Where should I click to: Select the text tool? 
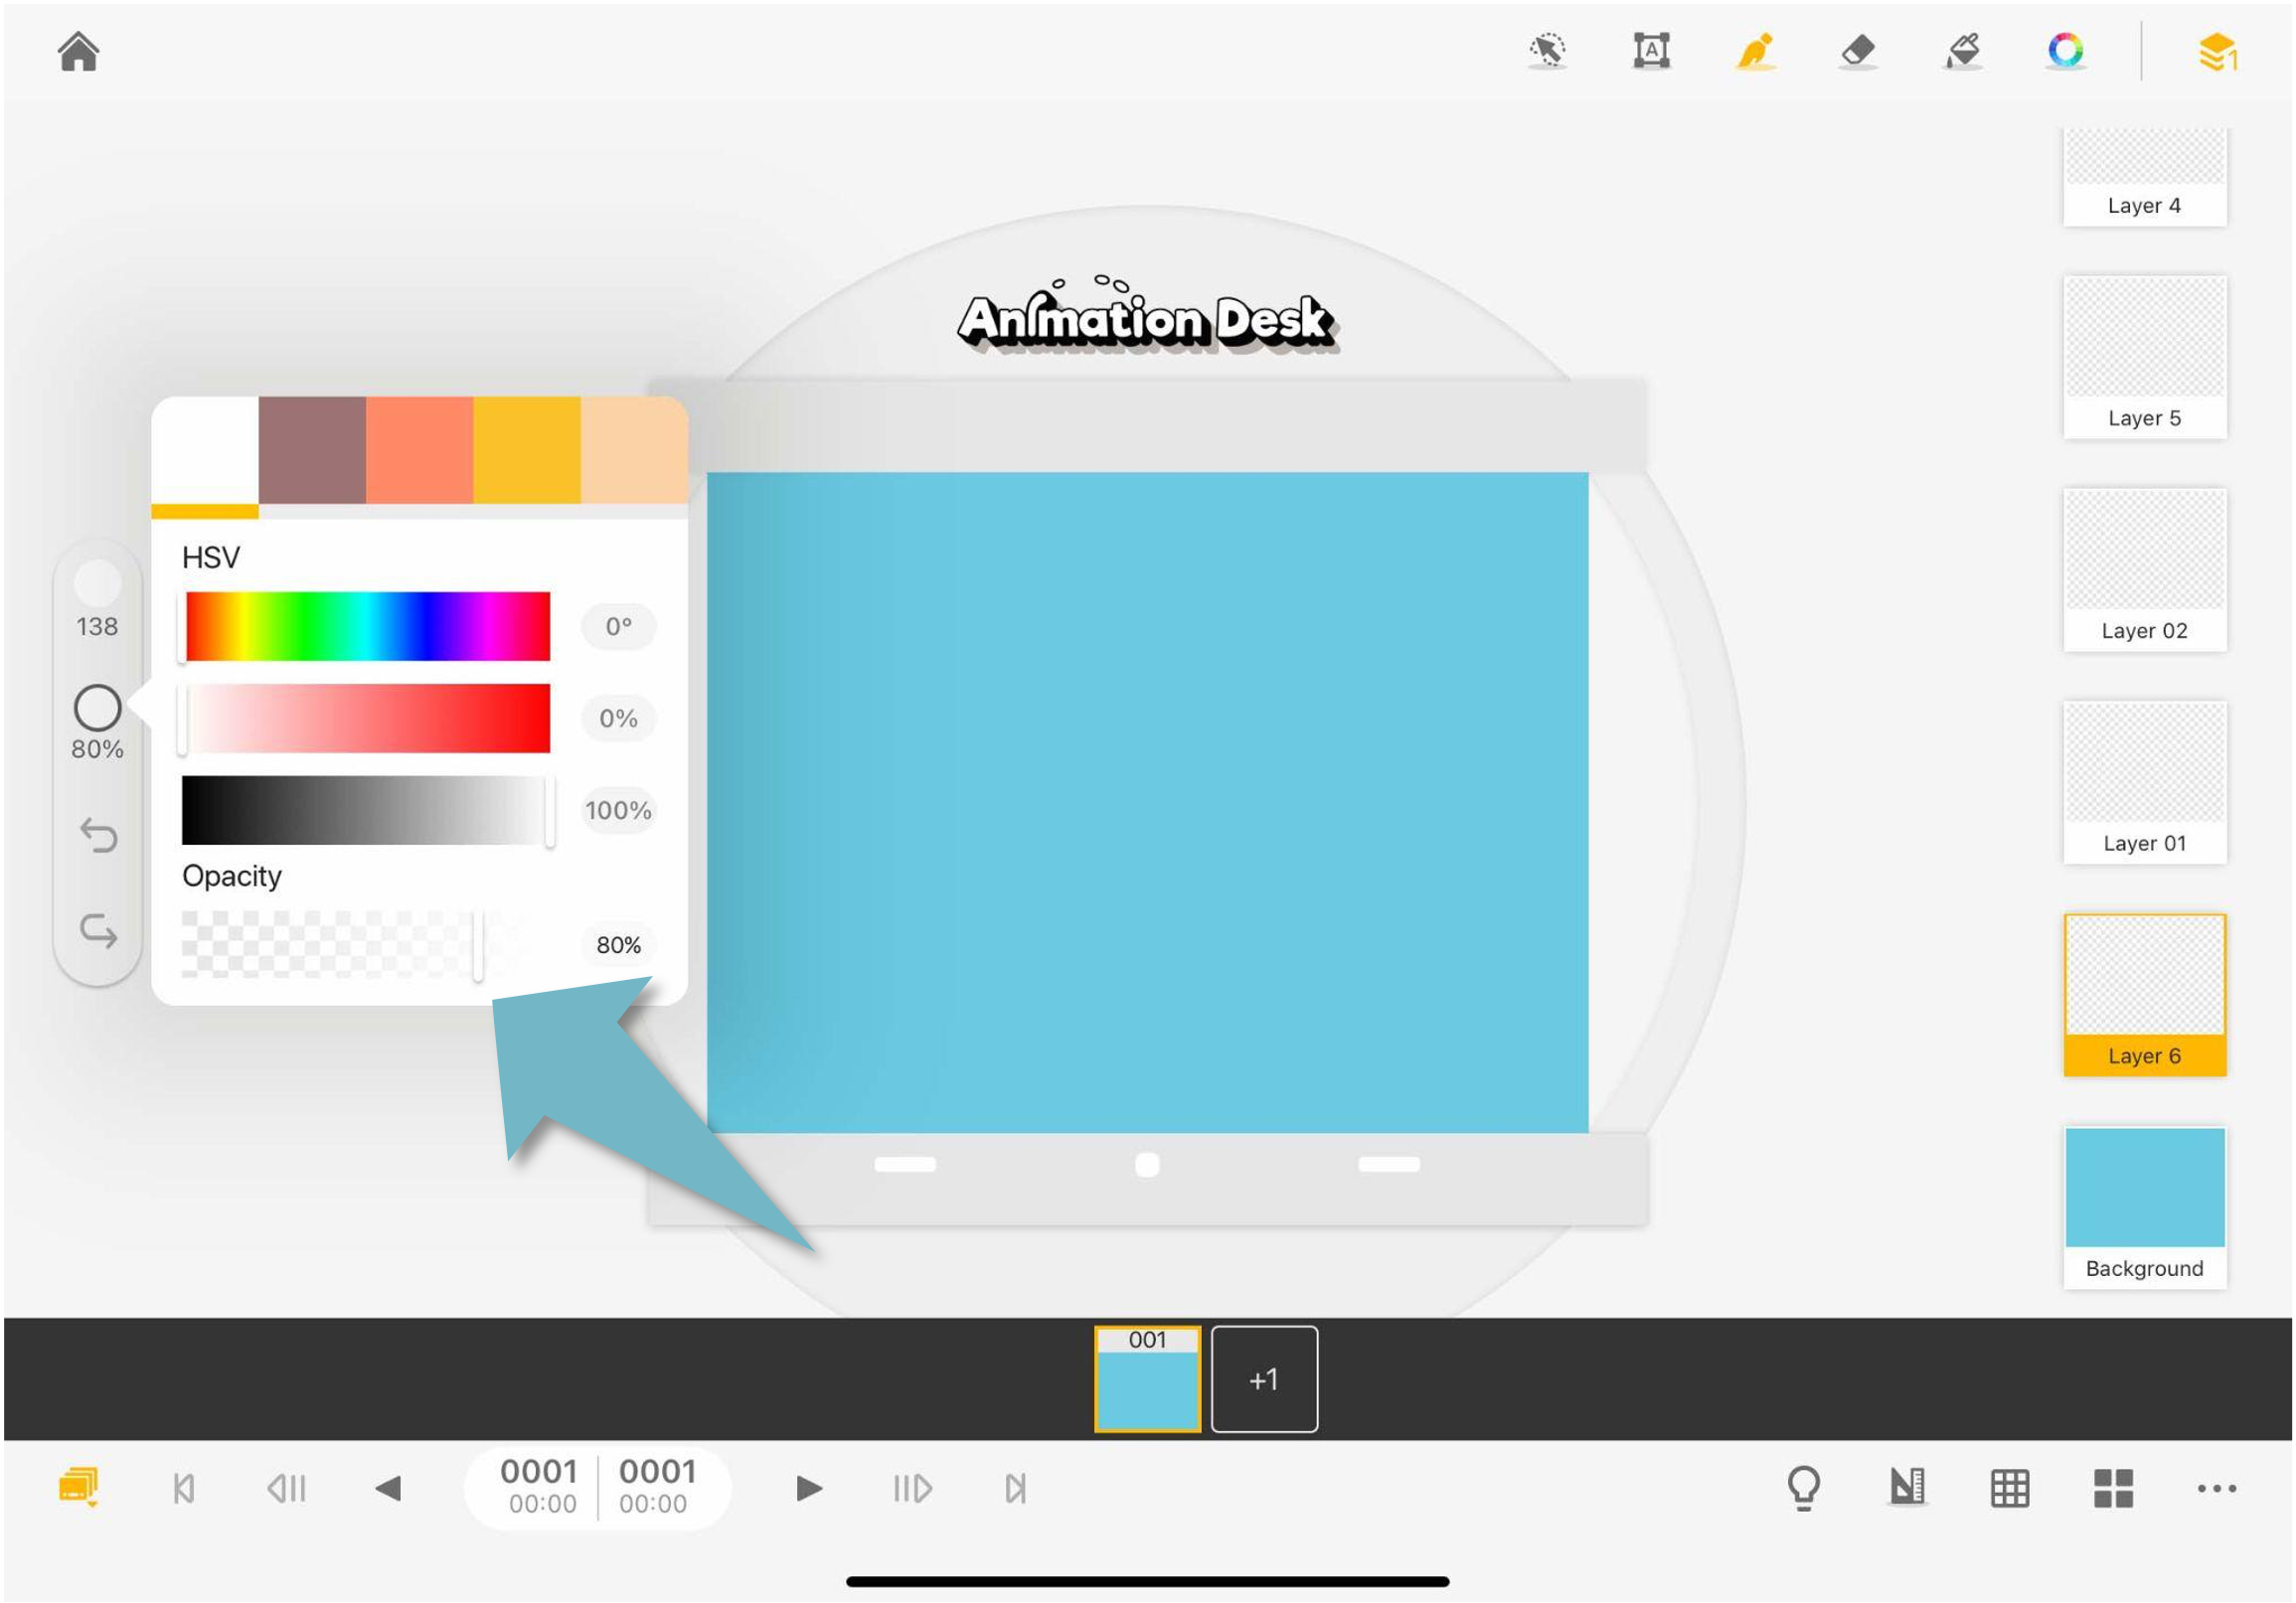point(1651,50)
